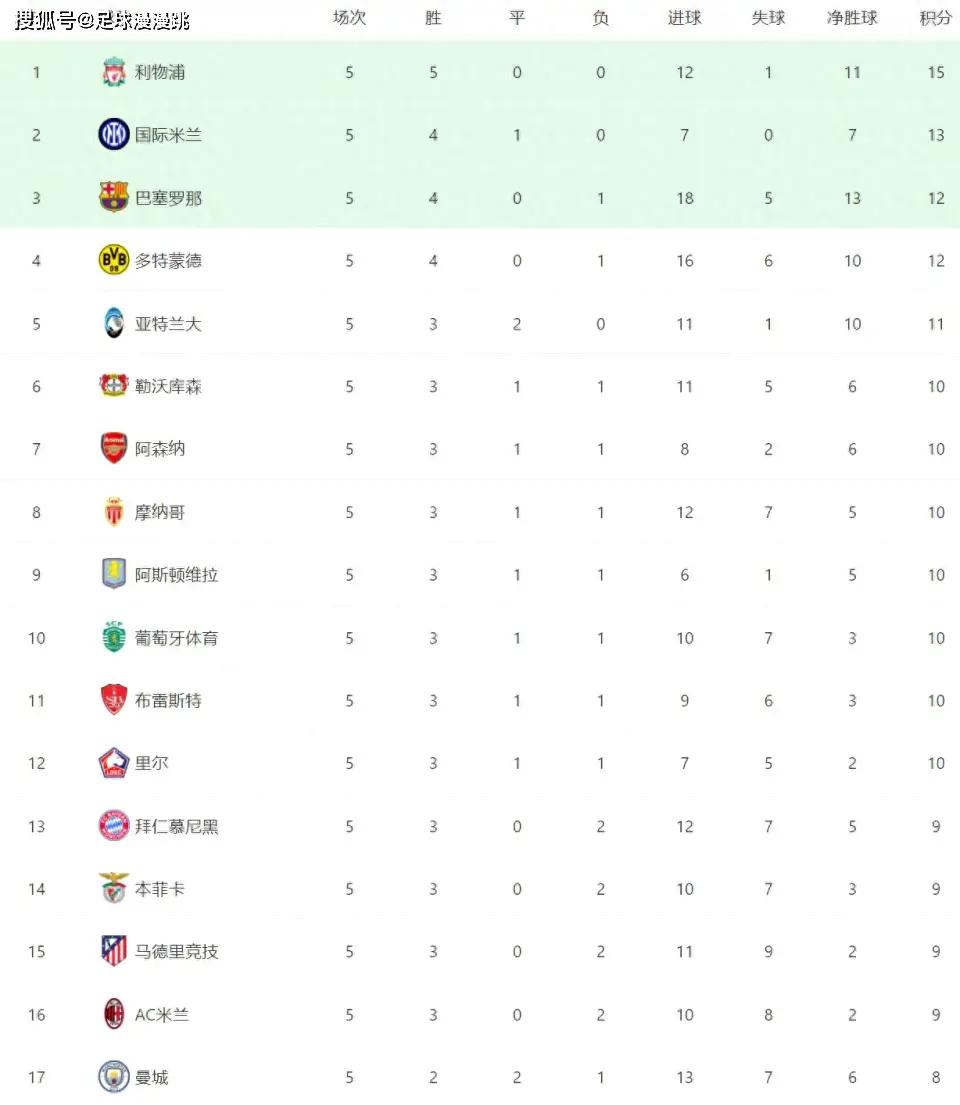Click the Bayern Munich logo
The width and height of the screenshot is (960, 1105).
click(x=113, y=826)
